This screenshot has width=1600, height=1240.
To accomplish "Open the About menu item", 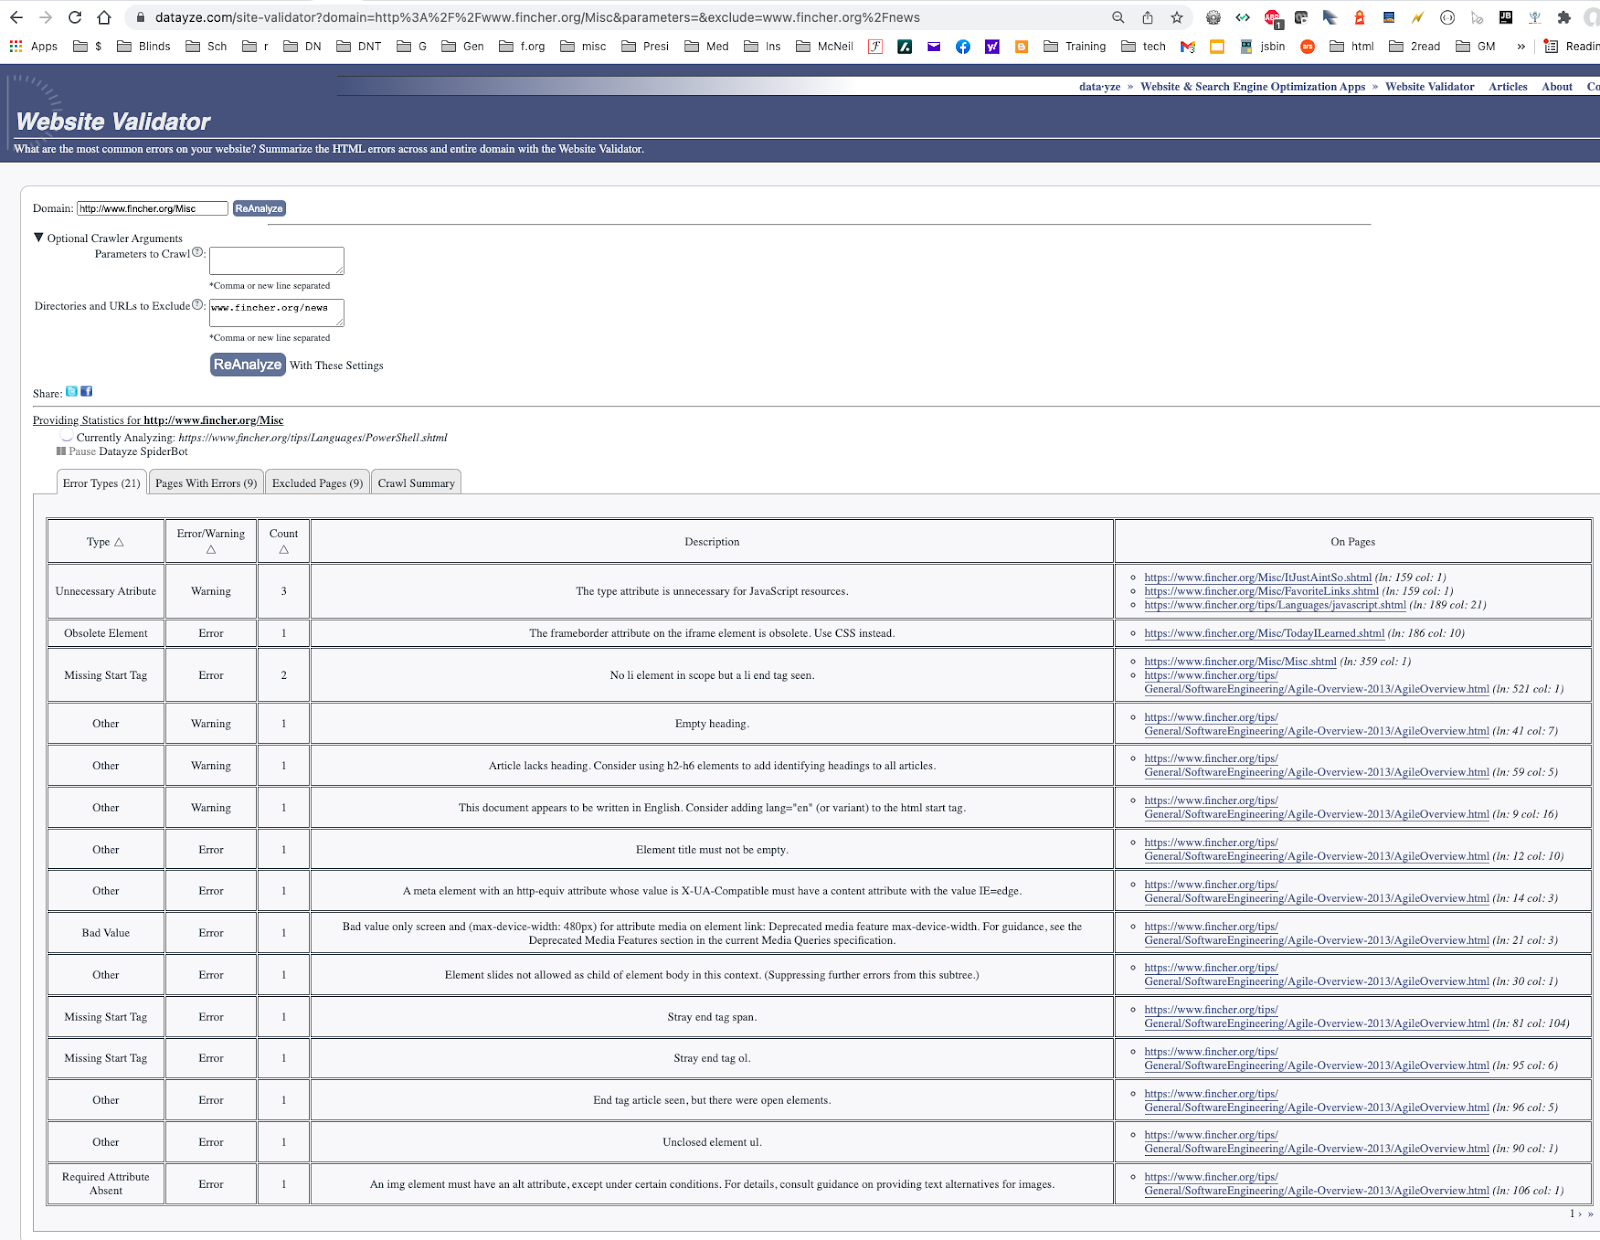I will (x=1557, y=87).
